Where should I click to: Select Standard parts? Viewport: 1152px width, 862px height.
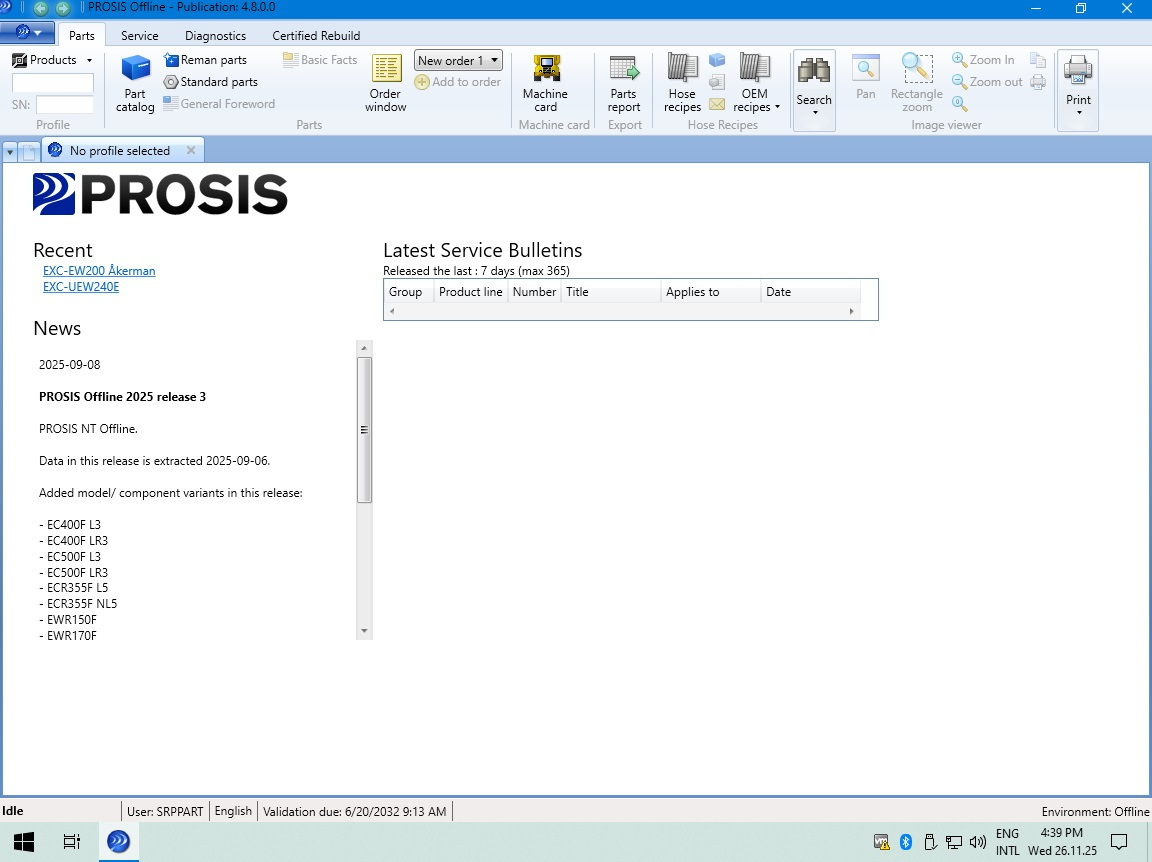pos(211,82)
